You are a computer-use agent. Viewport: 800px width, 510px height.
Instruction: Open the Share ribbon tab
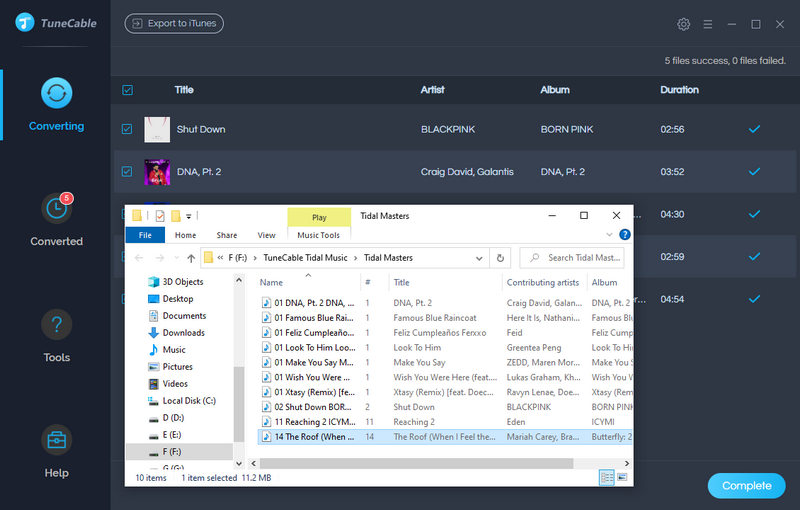(x=227, y=235)
